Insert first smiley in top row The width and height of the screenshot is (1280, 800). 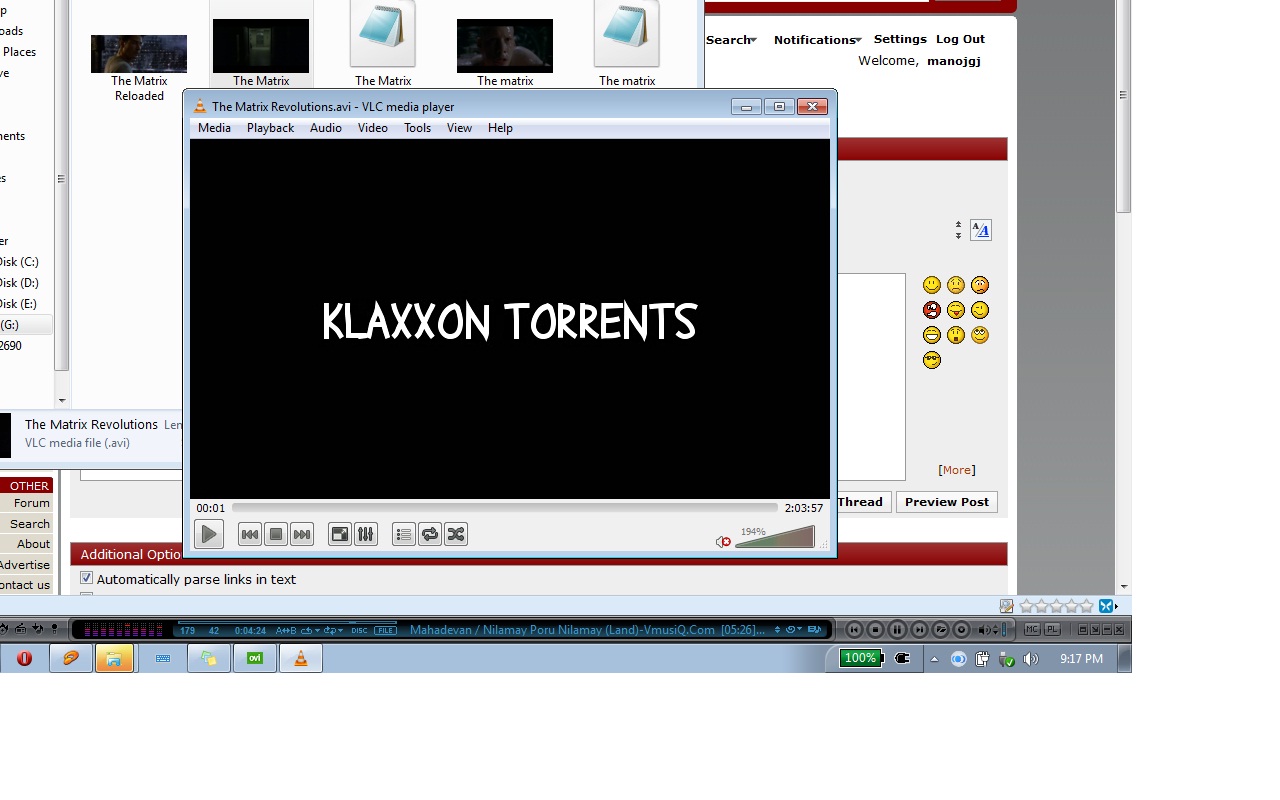pyautogui.click(x=932, y=285)
